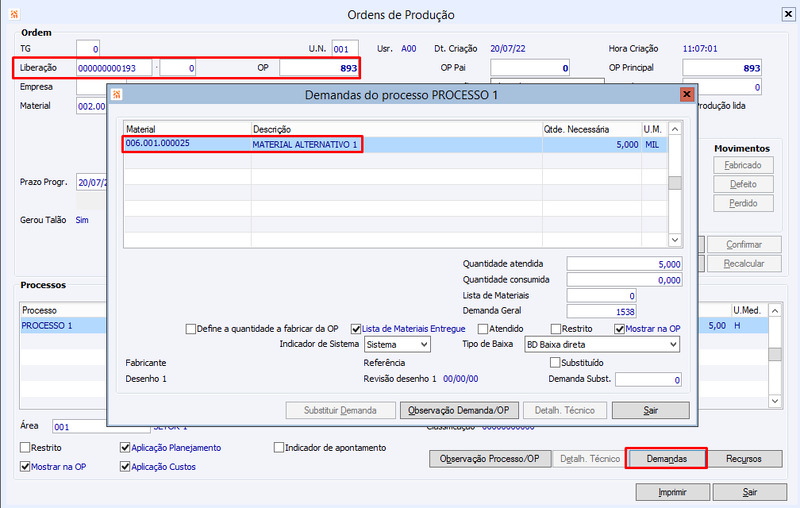Click the Defeito movement button
Screen dimensions: 800x508
[743, 184]
